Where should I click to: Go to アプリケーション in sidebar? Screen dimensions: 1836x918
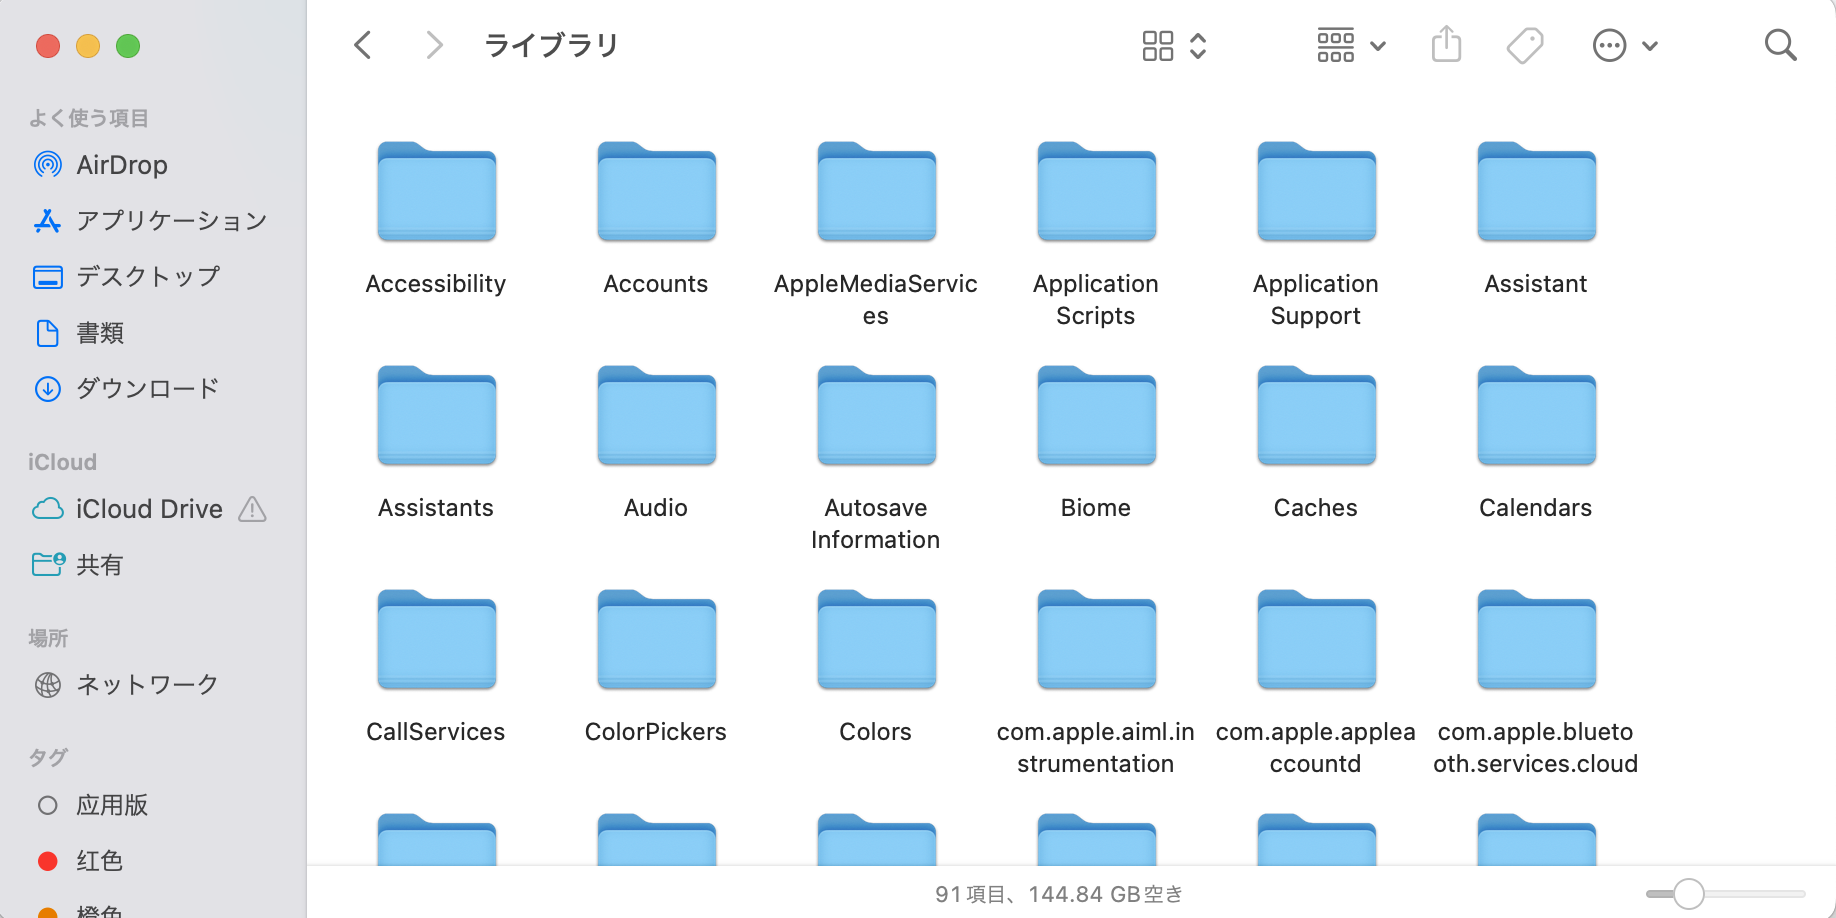pyautogui.click(x=171, y=221)
